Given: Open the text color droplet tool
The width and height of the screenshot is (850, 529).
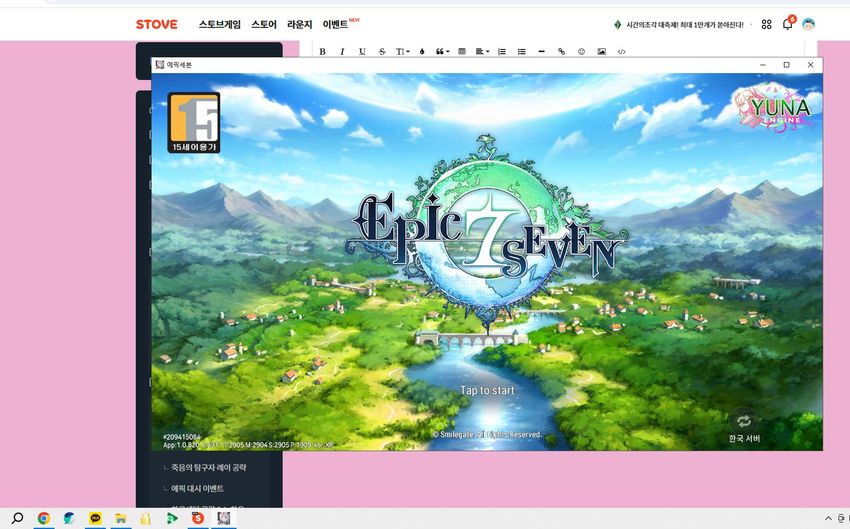Looking at the screenshot, I should (422, 51).
